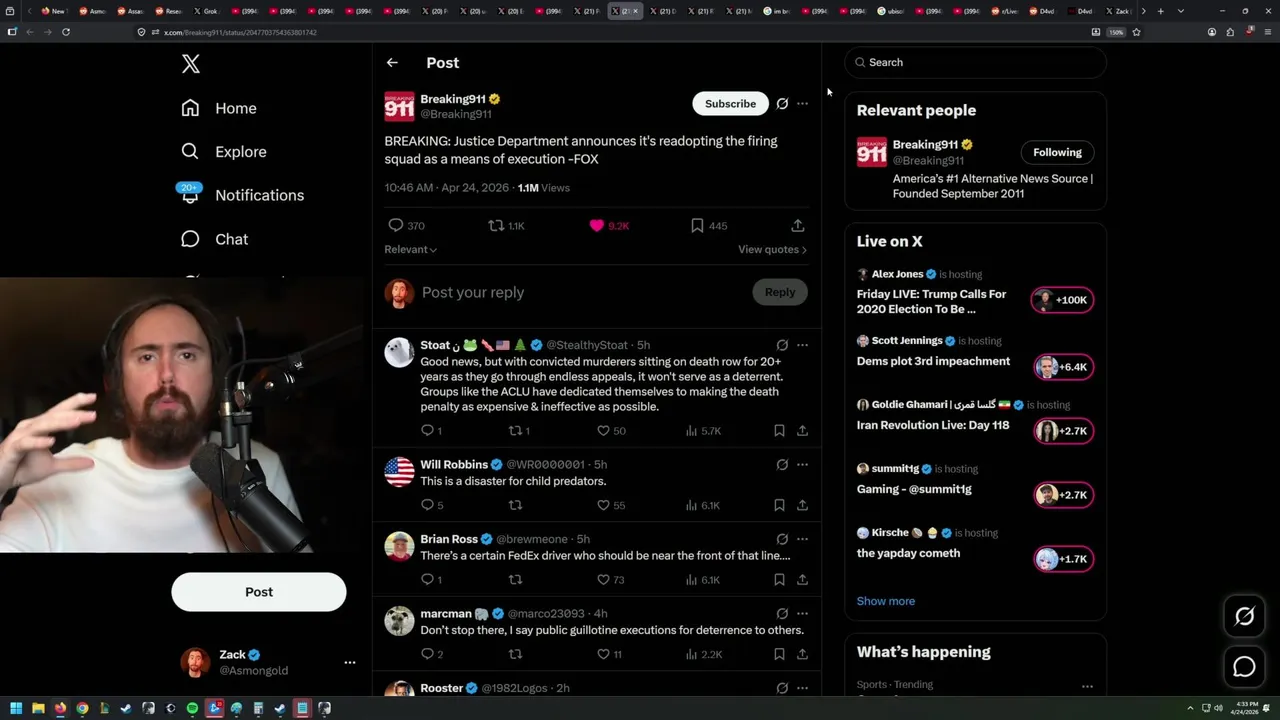
Task: Open the Spotify taskbar icon
Action: tap(192, 708)
